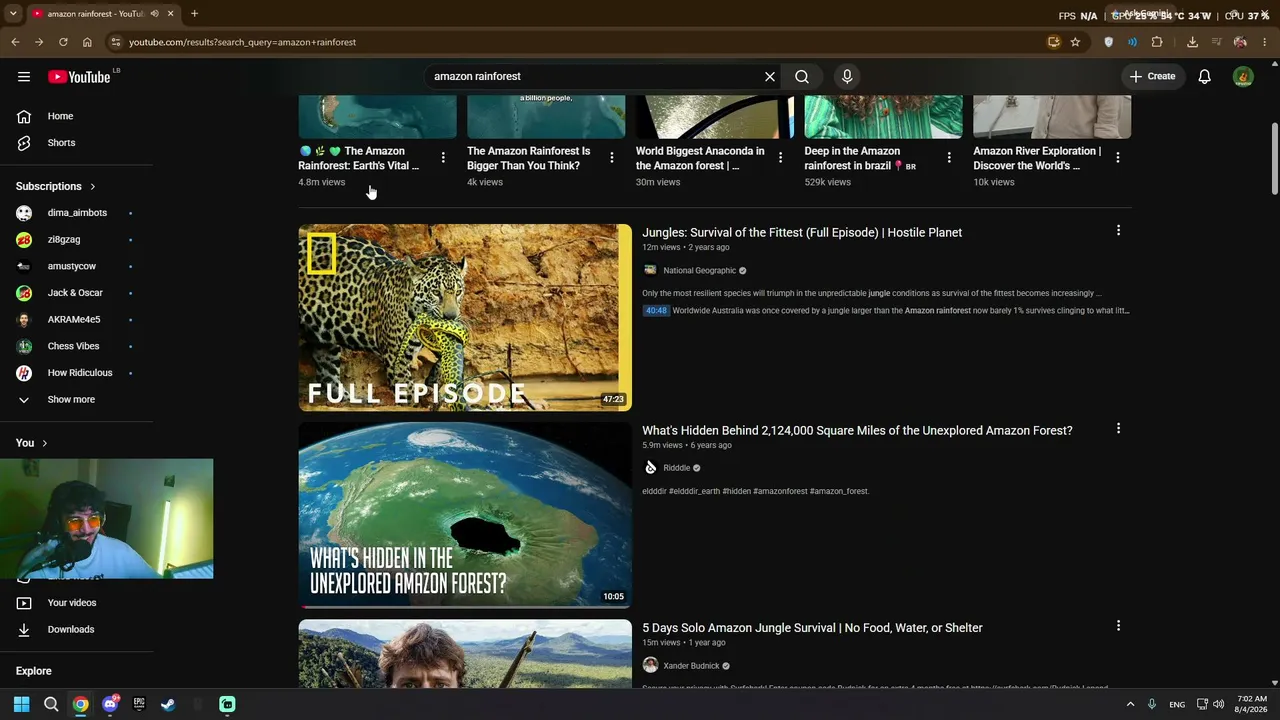The width and height of the screenshot is (1280, 720).
Task: Visit the National Geographic channel link
Action: click(699, 271)
